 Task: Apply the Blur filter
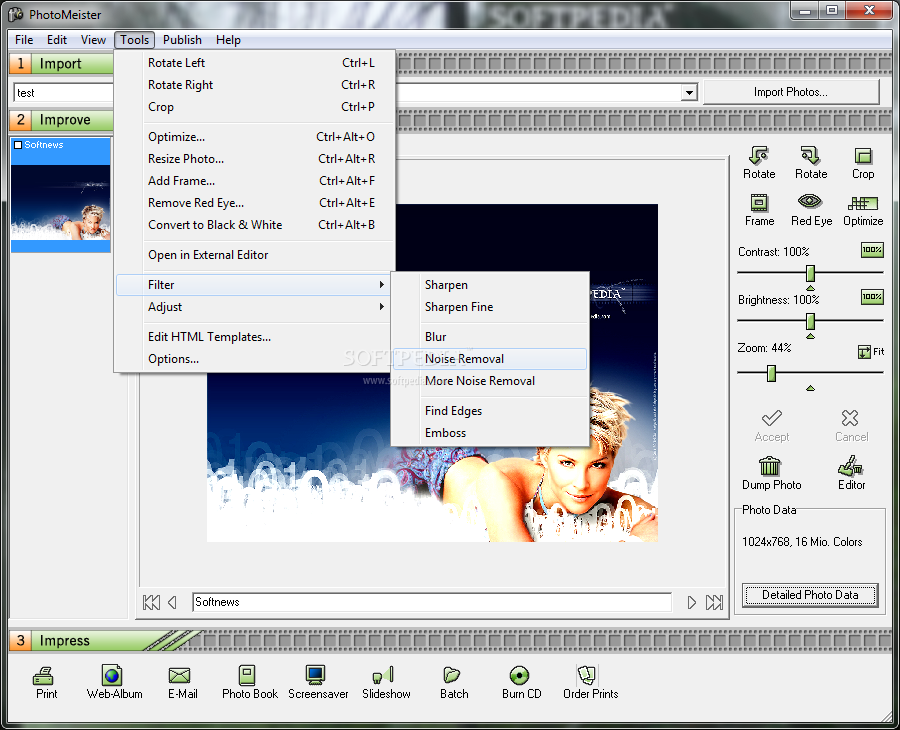click(490, 337)
